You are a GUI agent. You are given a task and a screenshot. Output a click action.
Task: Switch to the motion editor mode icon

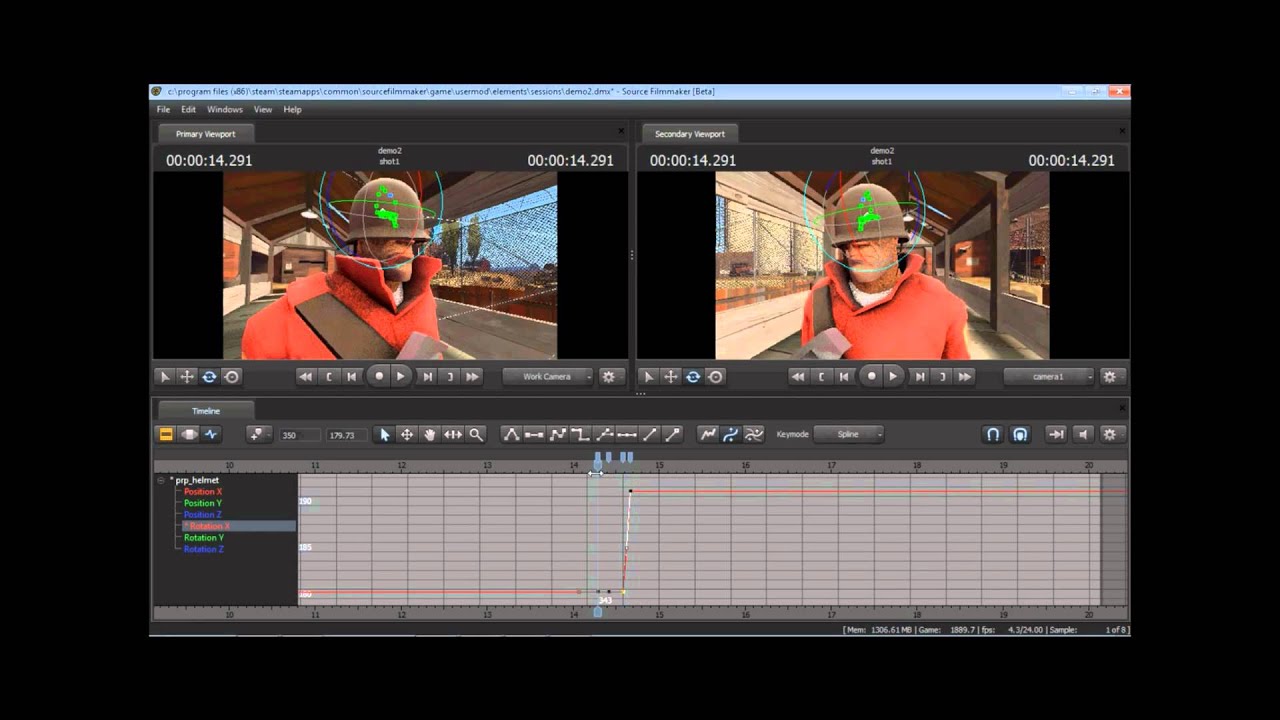pos(188,434)
